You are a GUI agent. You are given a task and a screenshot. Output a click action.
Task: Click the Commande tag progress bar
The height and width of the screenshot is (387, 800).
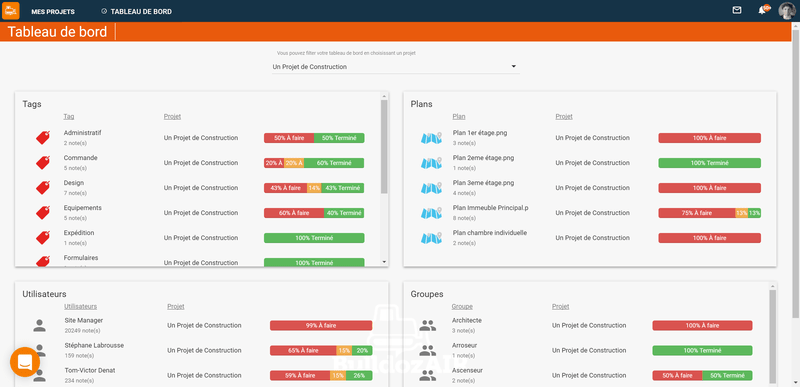(314, 163)
